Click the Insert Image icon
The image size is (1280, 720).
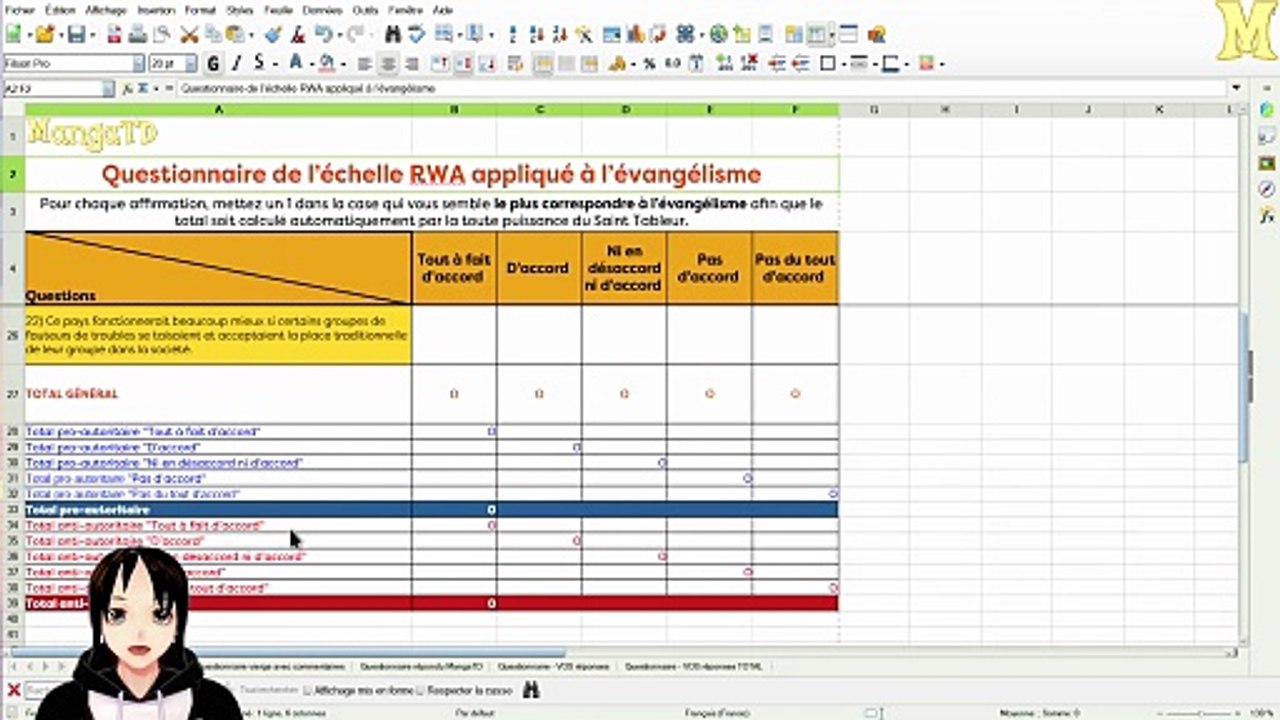click(611, 34)
